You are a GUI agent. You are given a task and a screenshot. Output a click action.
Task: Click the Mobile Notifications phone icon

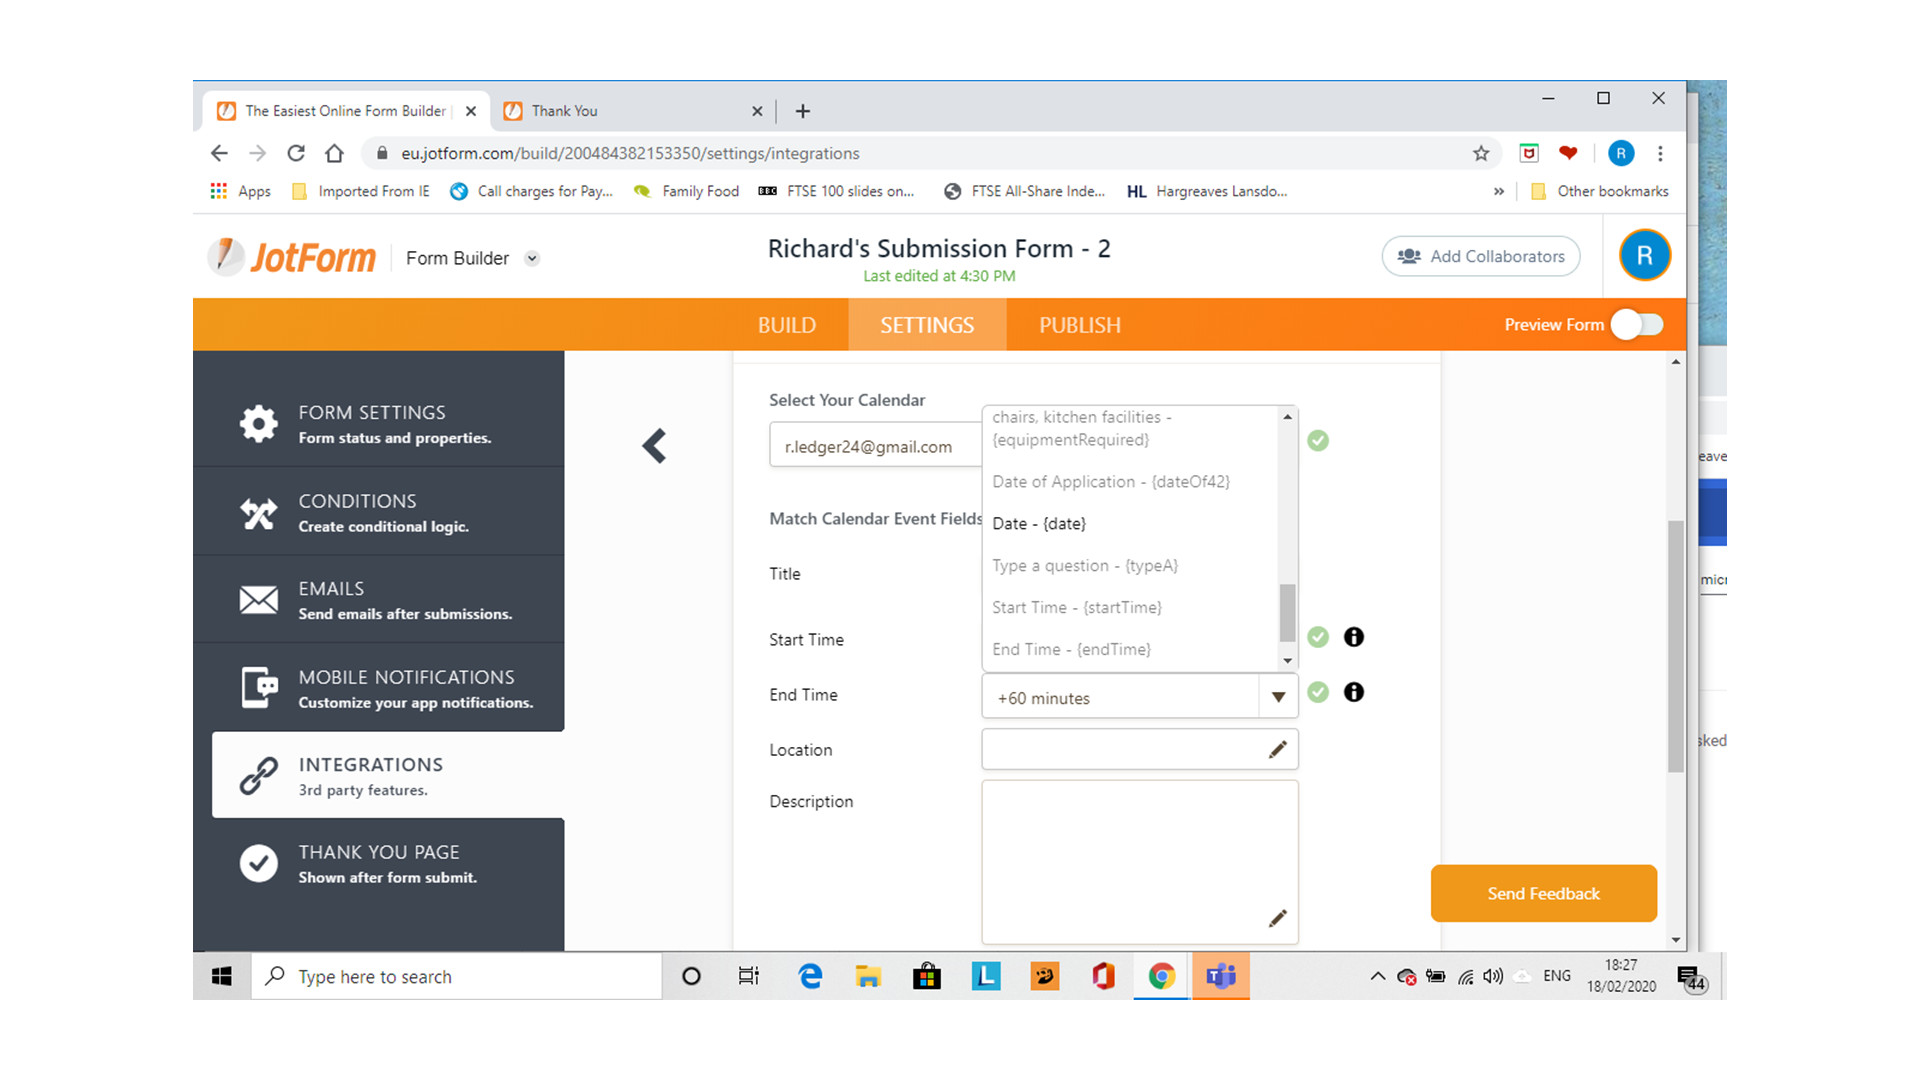pyautogui.click(x=259, y=687)
